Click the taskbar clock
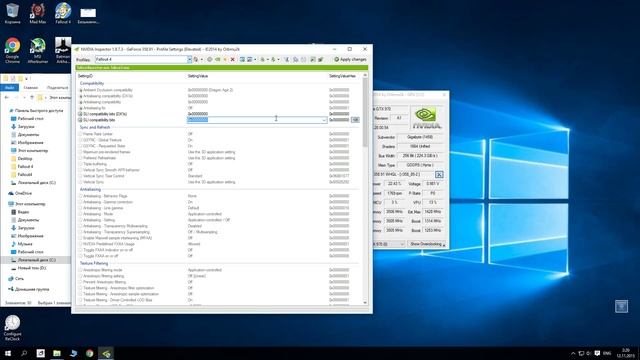Screen dimensions: 640x360 [x=625, y=353]
